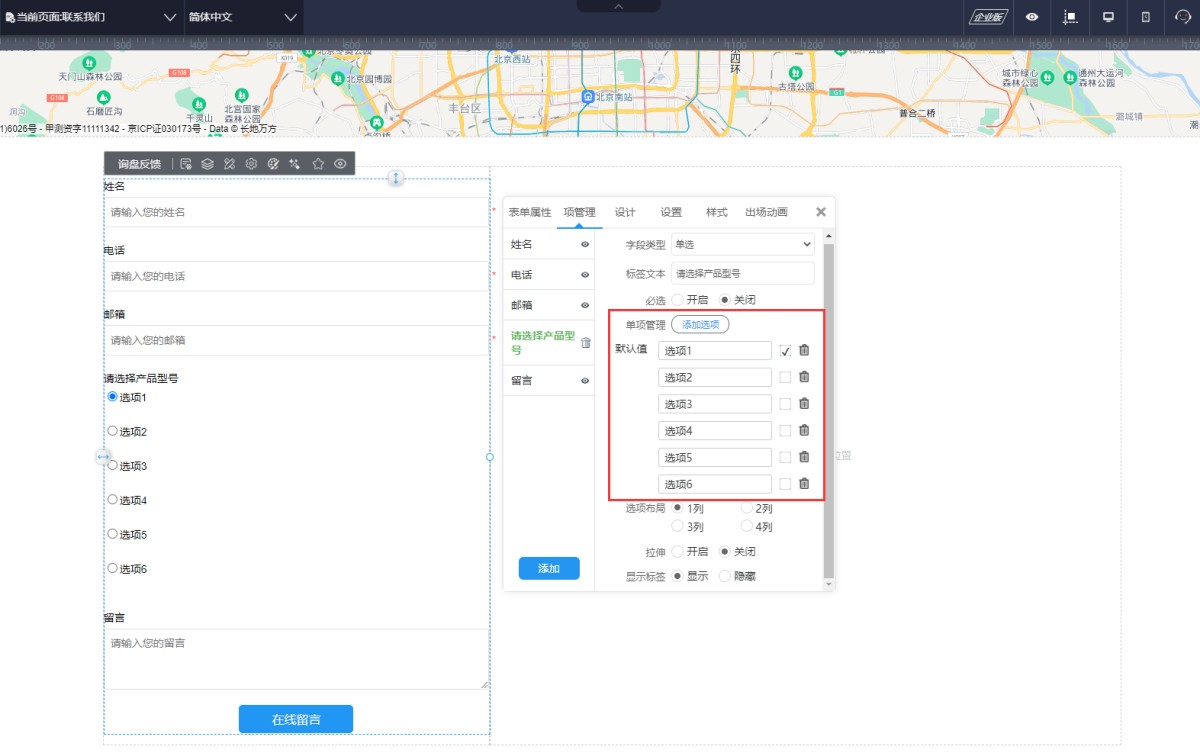Screen dimensions: 1200x756
Task: Select the 必选 开启 radio button
Action: (x=678, y=300)
